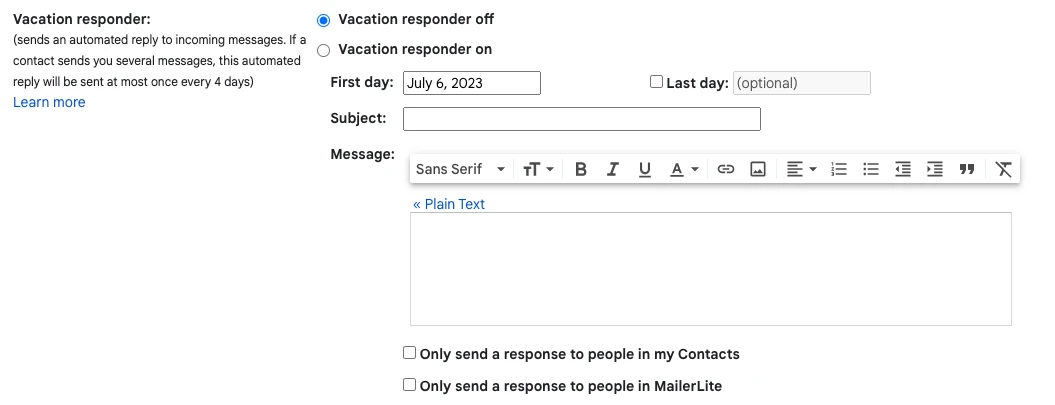Open the text size dropdown

[538, 170]
